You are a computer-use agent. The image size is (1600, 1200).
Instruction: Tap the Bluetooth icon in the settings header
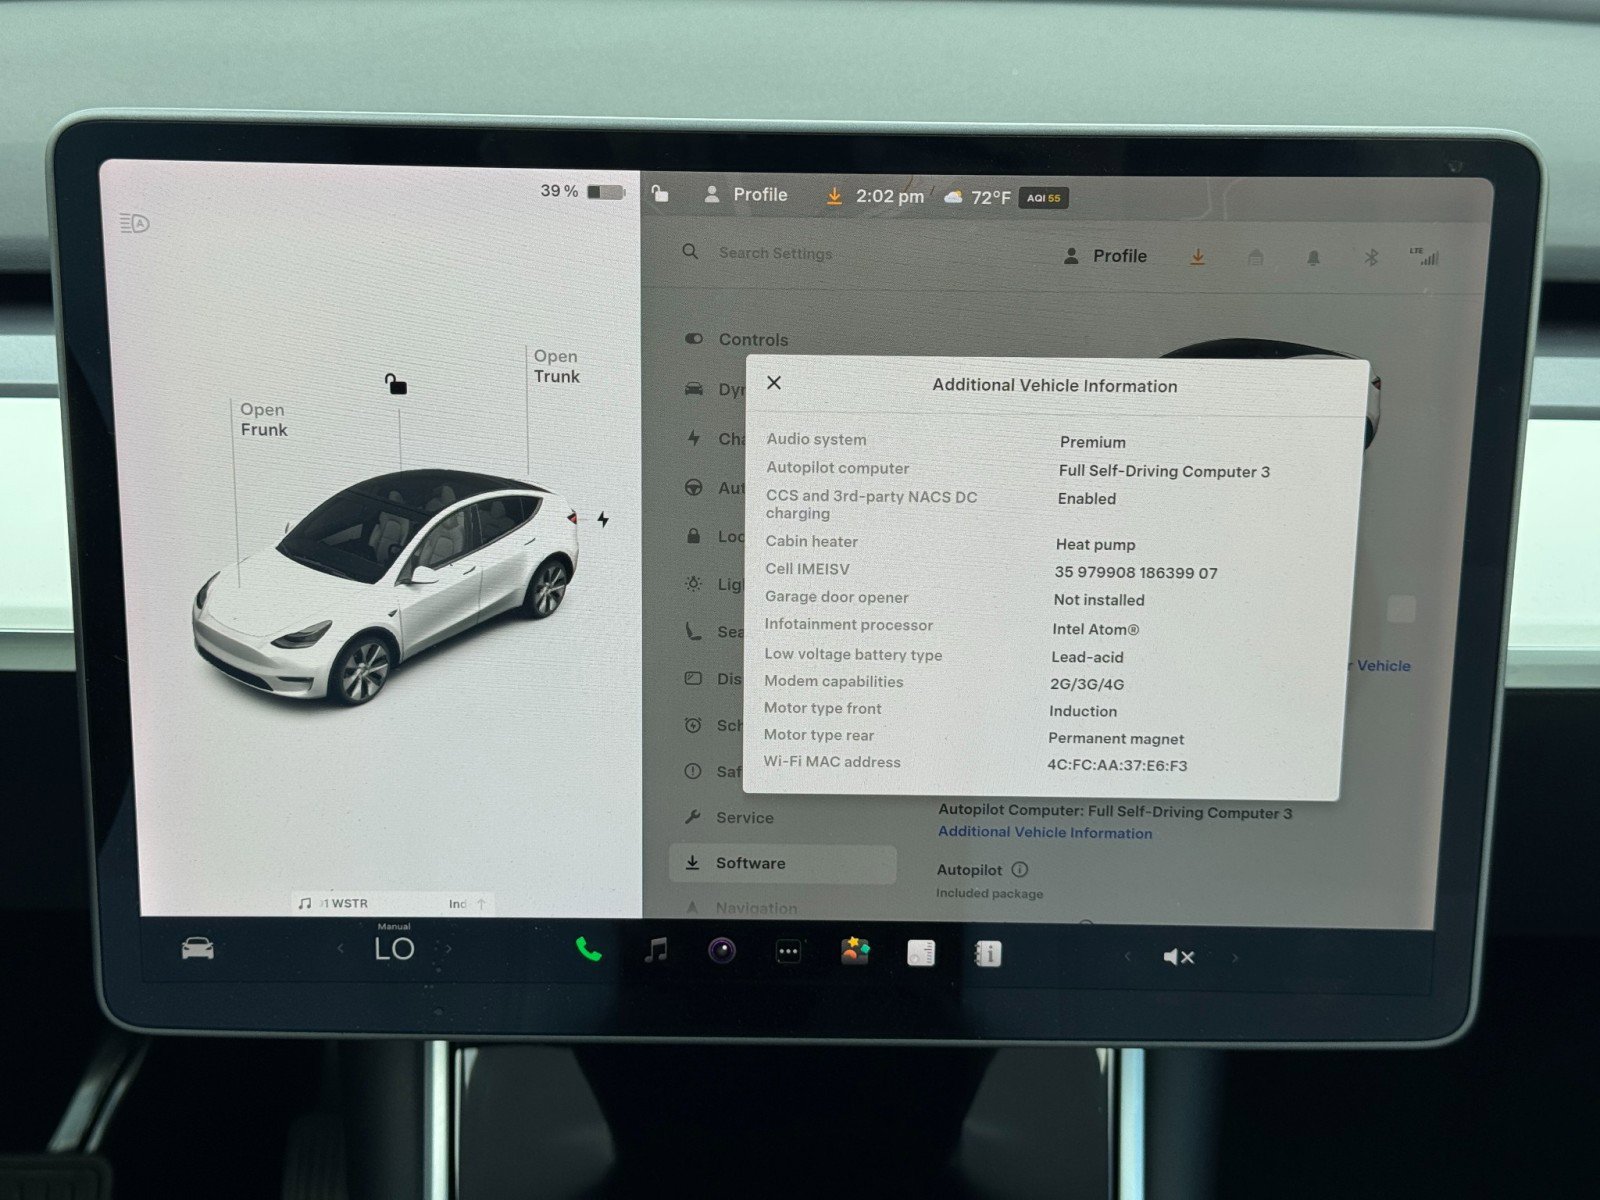coord(1373,257)
